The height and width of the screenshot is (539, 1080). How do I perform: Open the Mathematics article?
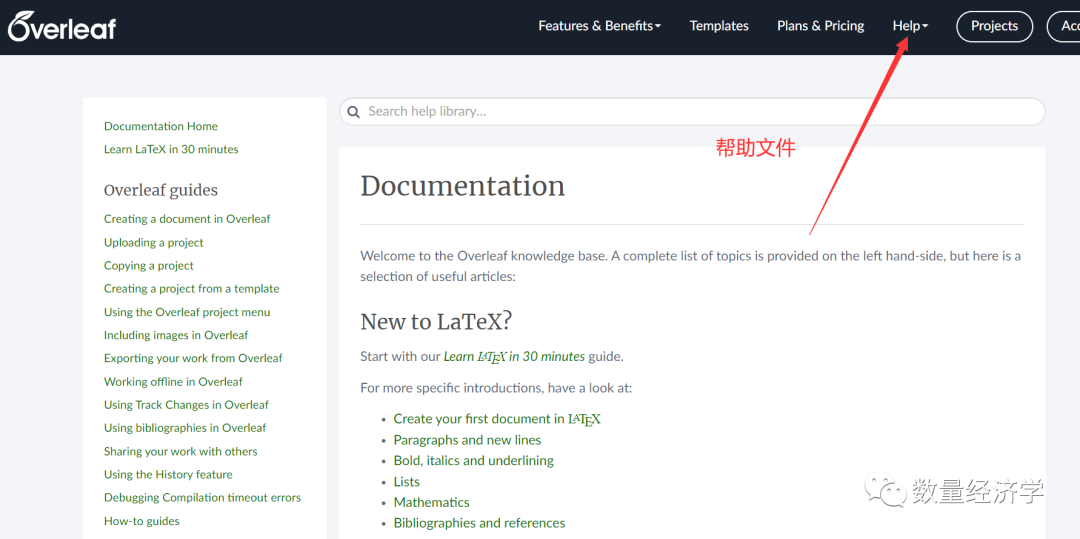[x=431, y=503]
